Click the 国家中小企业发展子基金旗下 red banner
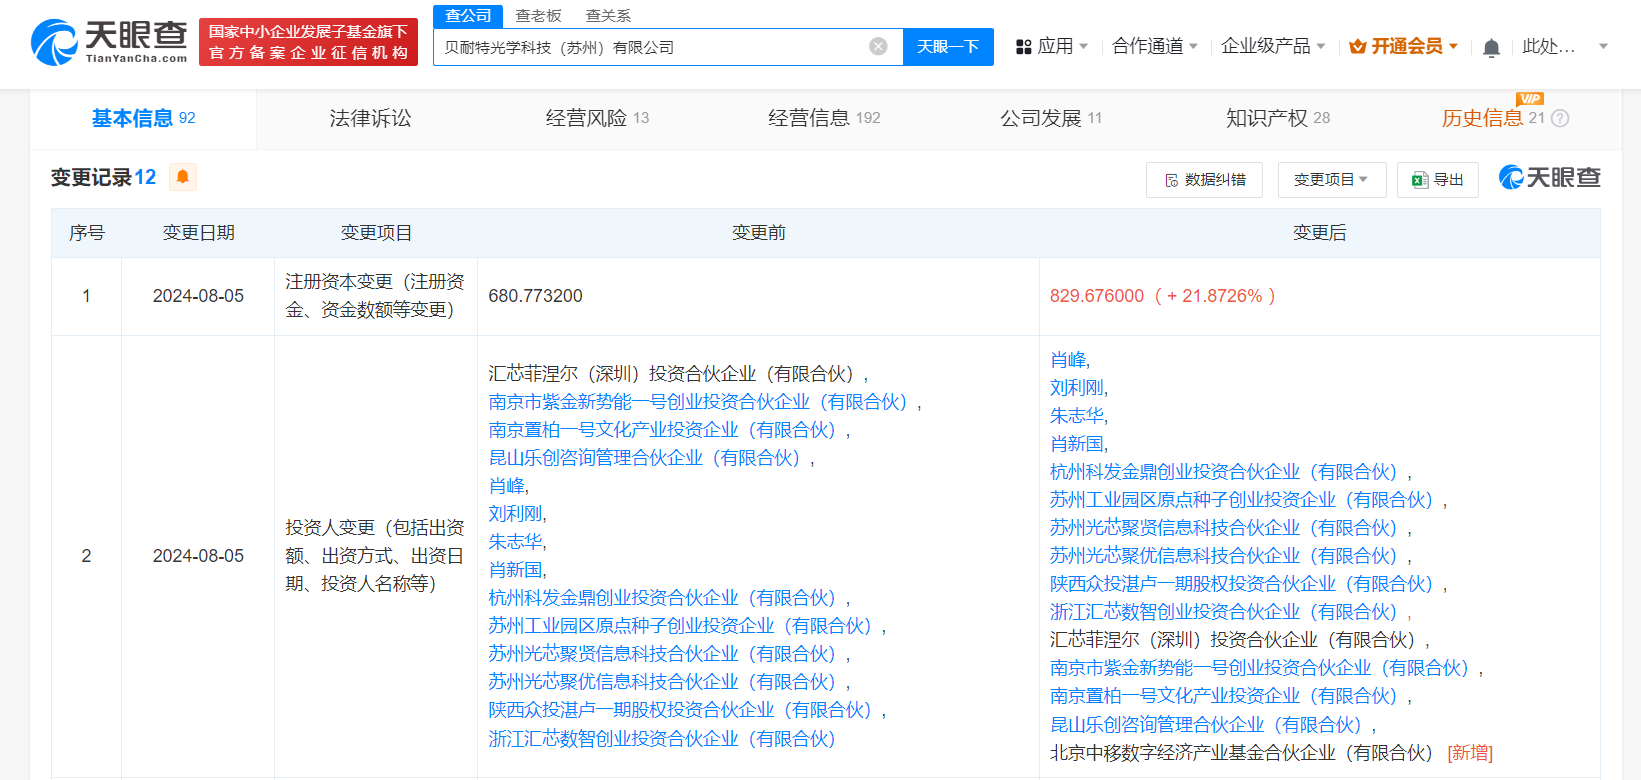Image resolution: width=1641 pixels, height=780 pixels. tap(308, 42)
